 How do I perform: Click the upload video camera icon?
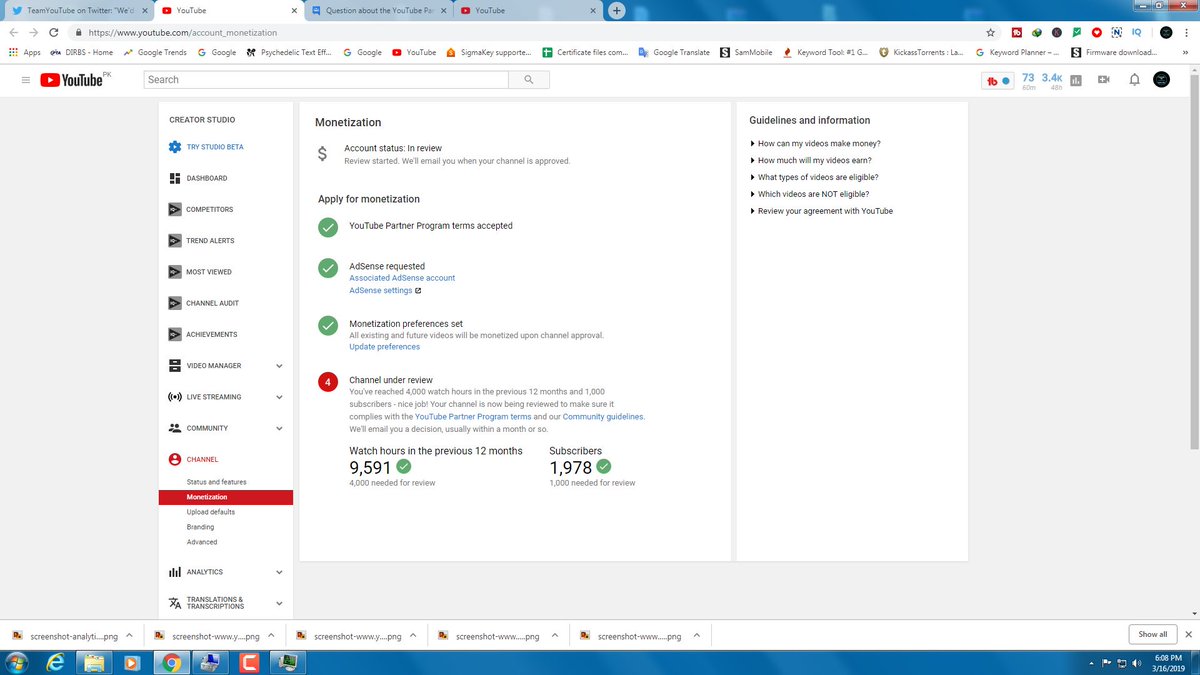(1104, 80)
